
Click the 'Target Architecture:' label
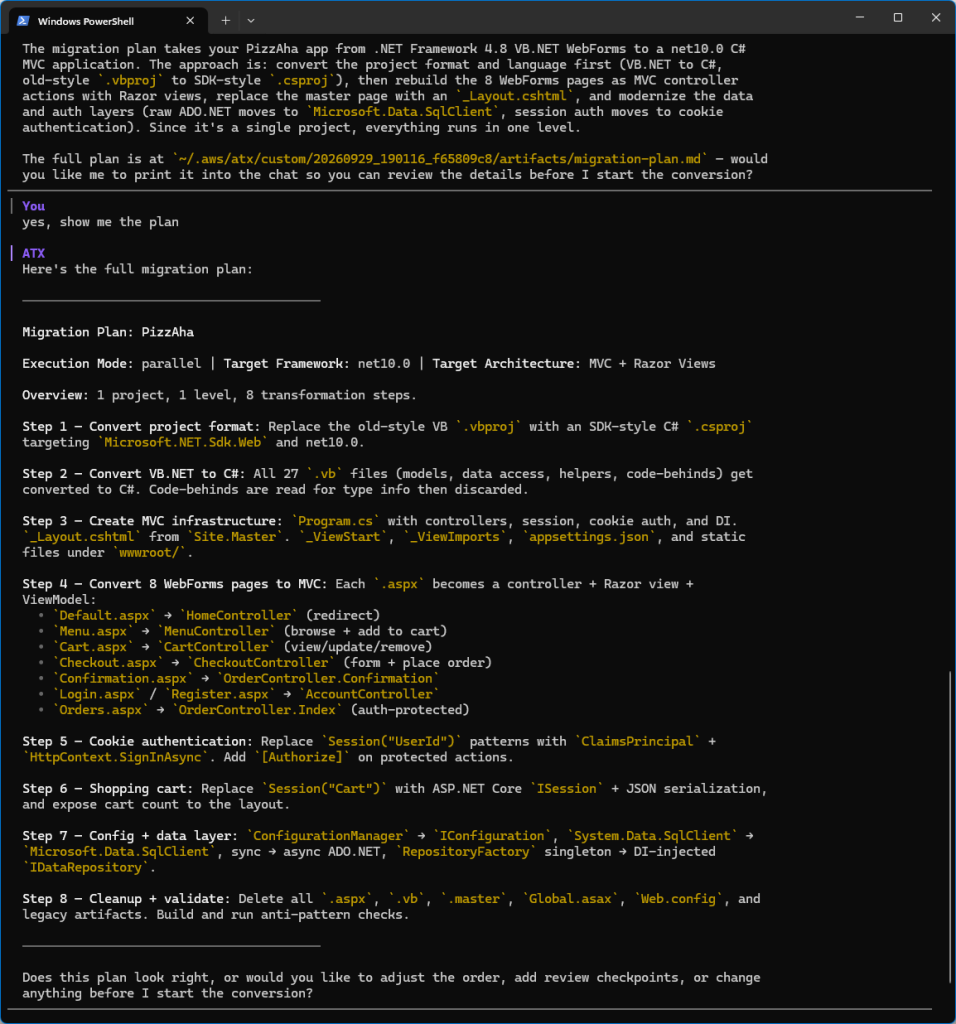(507, 364)
